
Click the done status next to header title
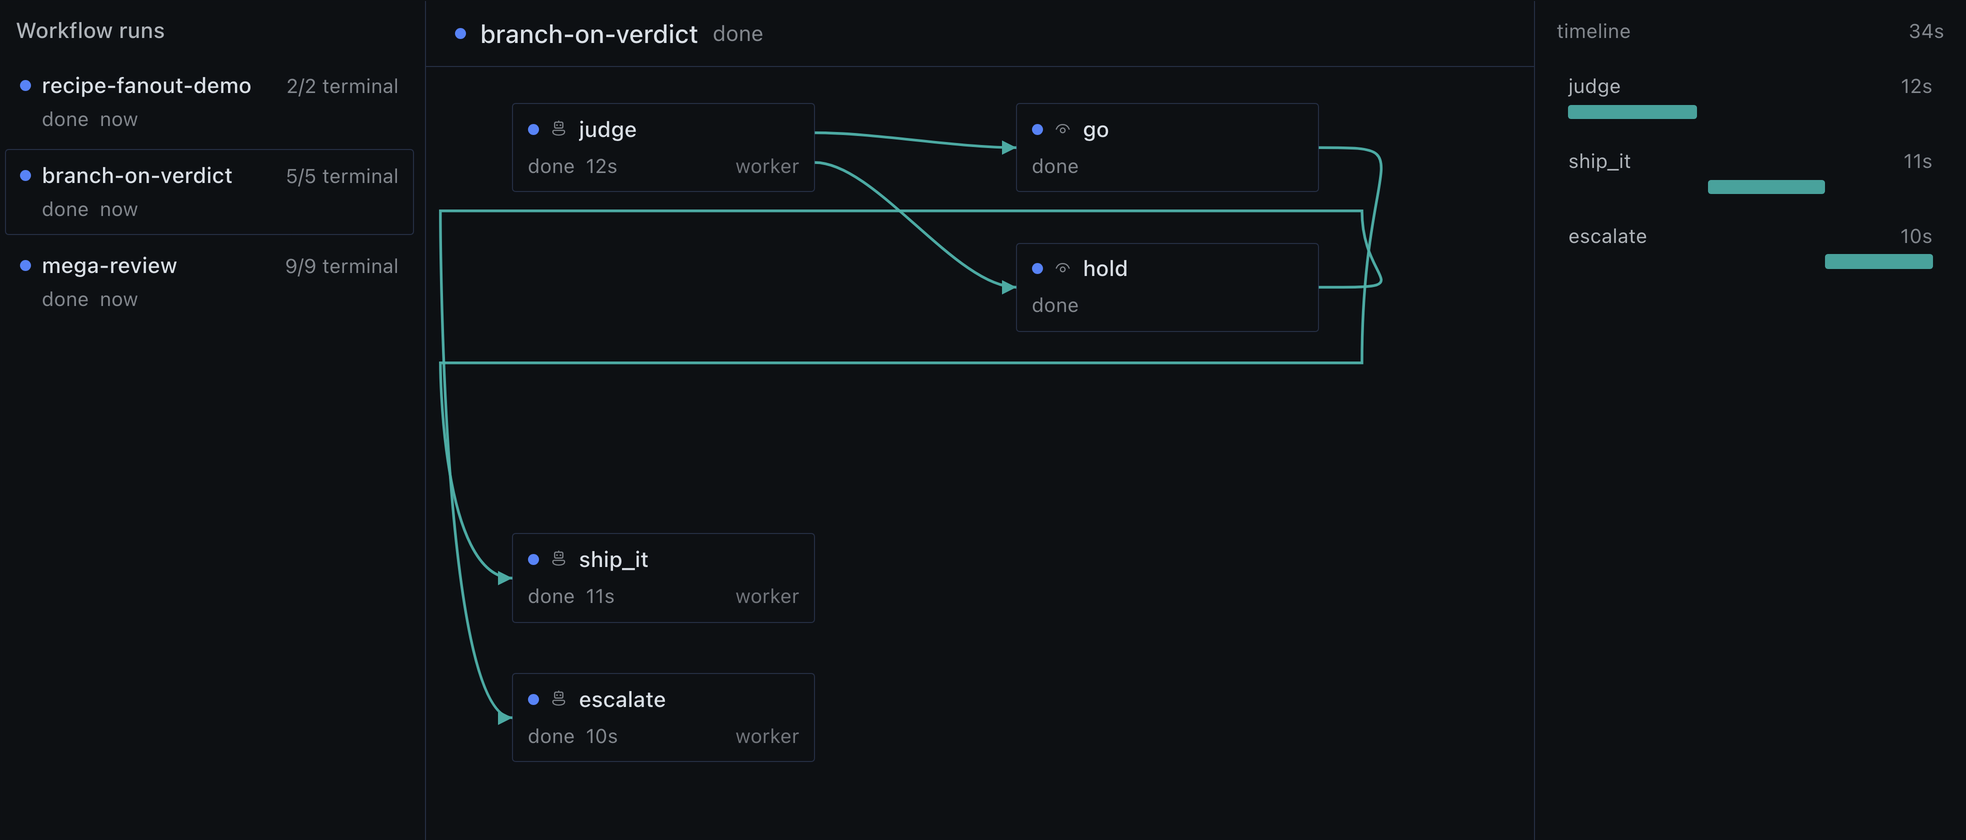pyautogui.click(x=738, y=34)
